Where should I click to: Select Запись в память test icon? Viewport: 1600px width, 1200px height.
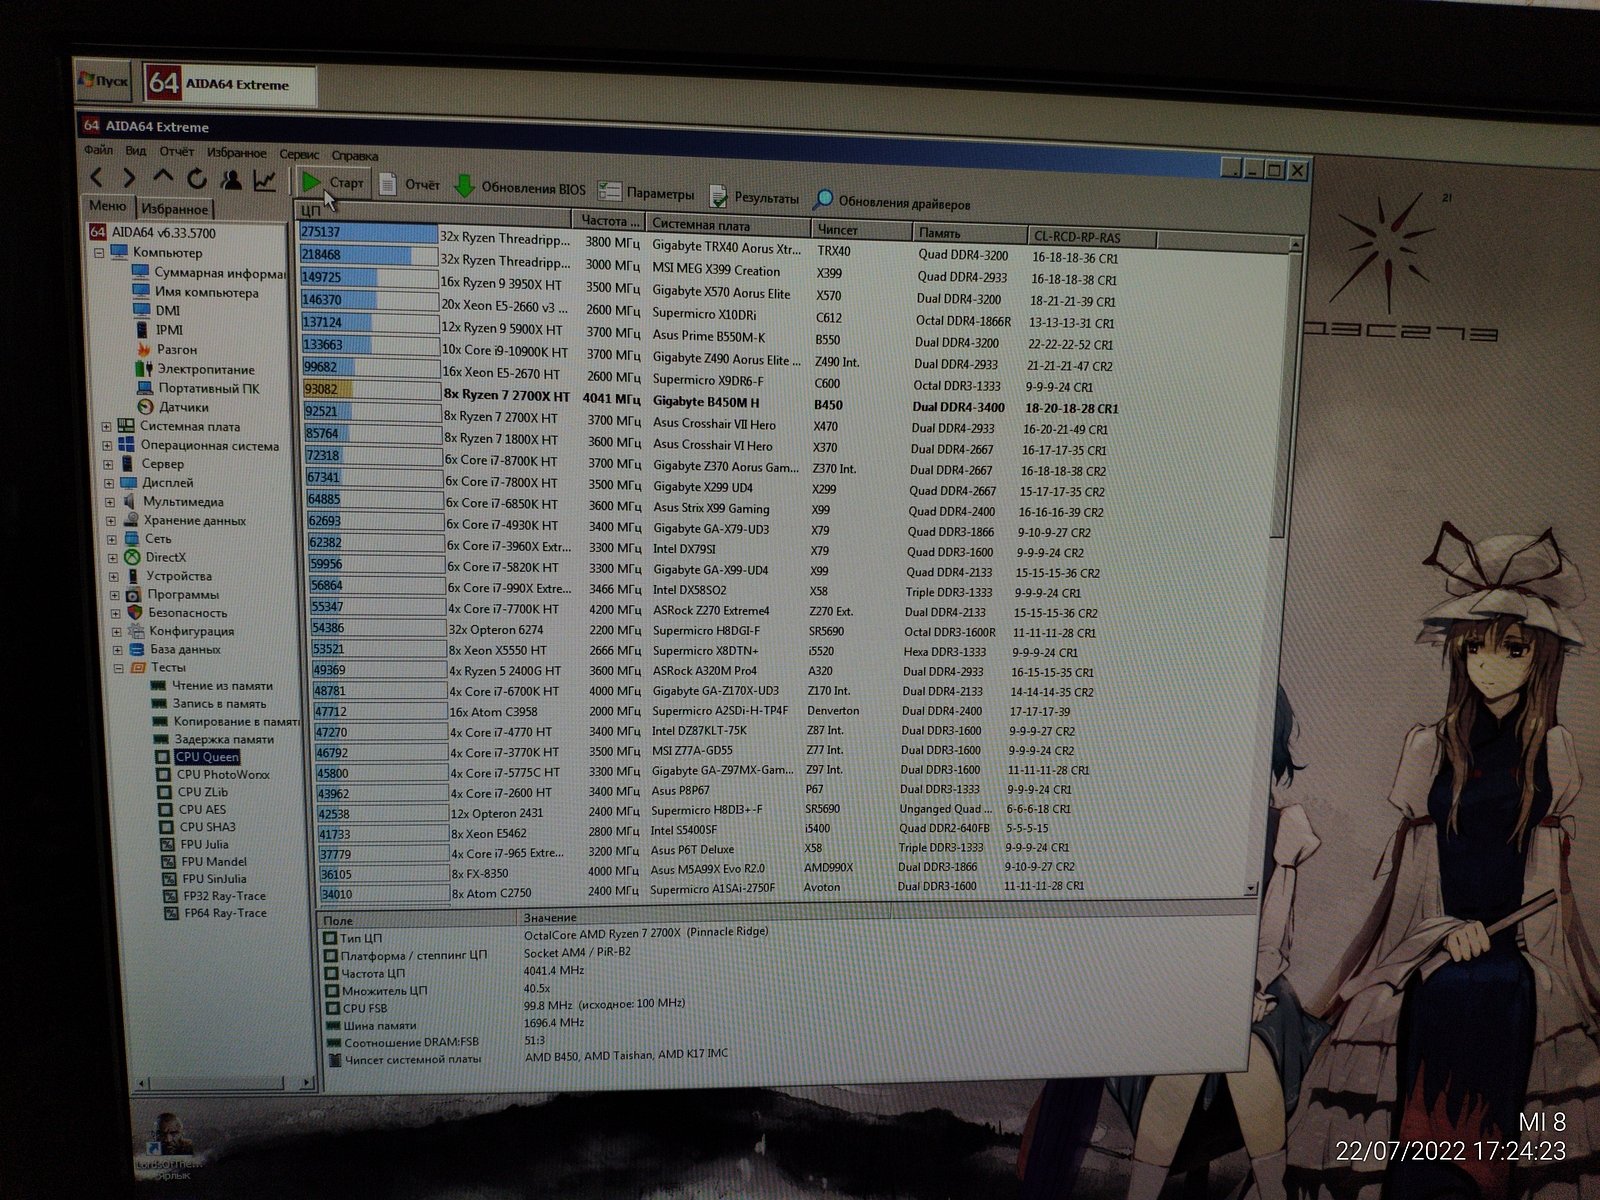pyautogui.click(x=157, y=704)
